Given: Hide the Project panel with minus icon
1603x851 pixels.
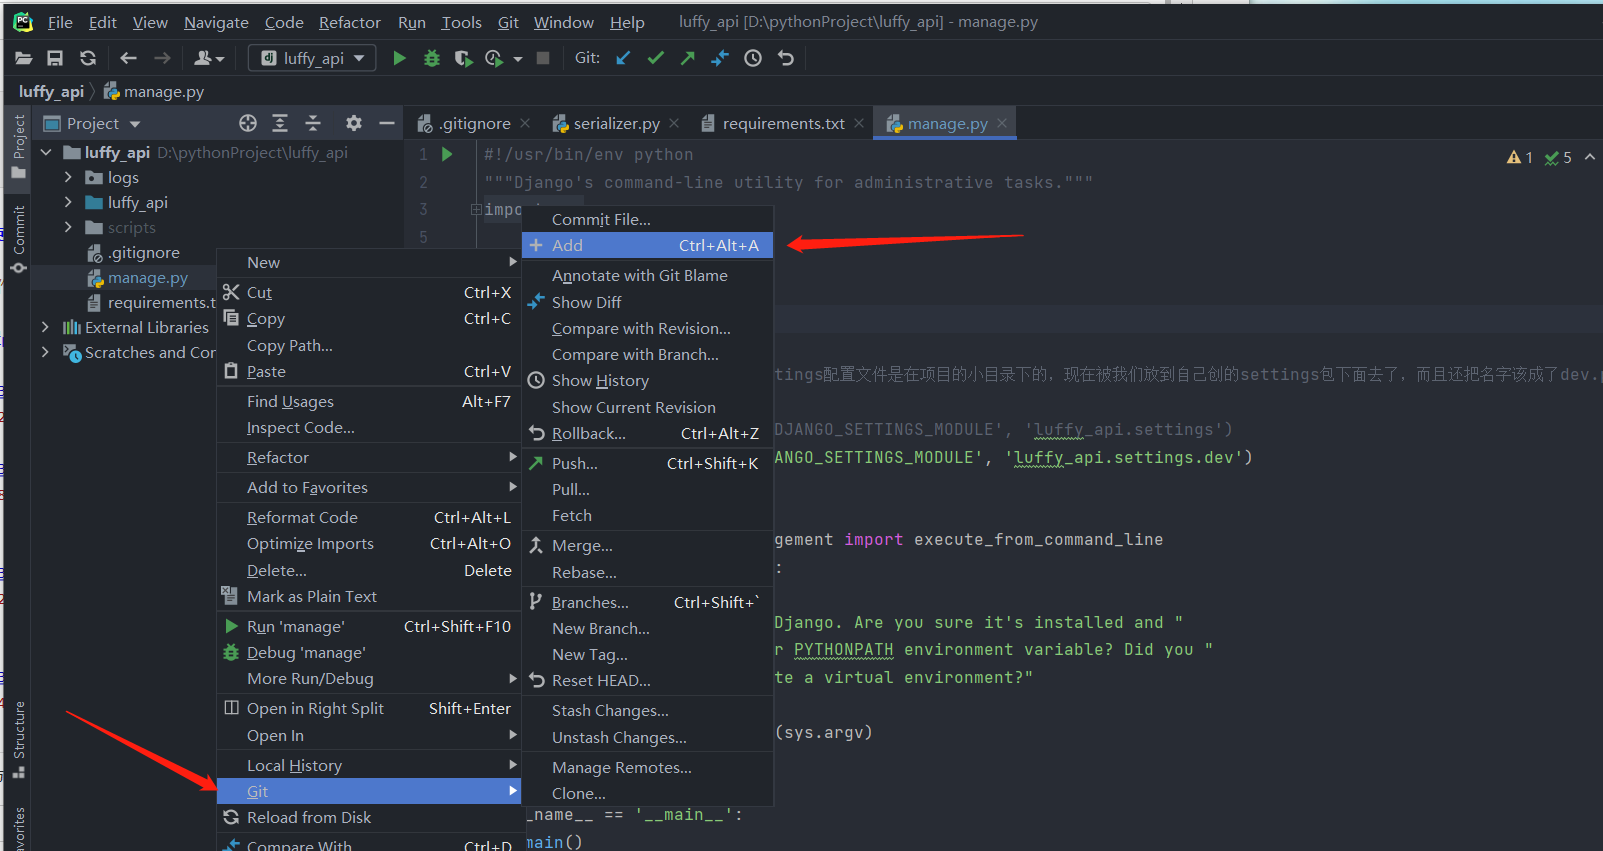Looking at the screenshot, I should click(387, 123).
